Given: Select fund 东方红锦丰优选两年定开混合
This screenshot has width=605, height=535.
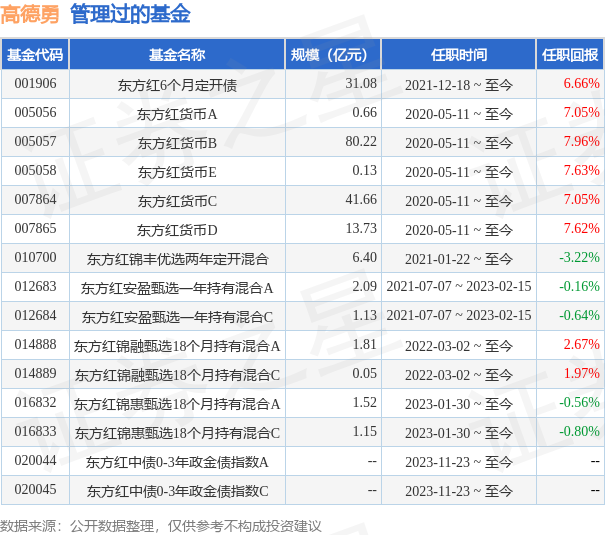Looking at the screenshot, I should (x=177, y=259).
